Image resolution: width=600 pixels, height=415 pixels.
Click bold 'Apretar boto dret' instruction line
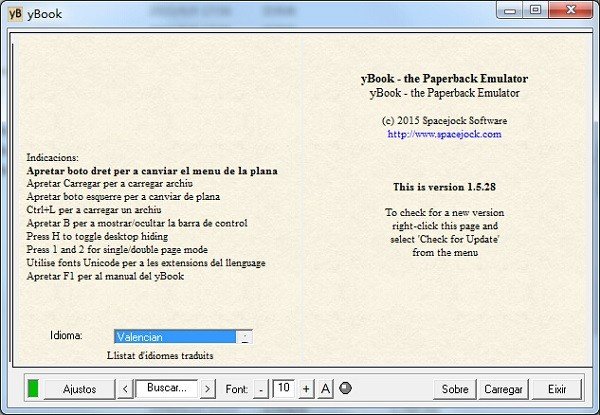[152, 171]
